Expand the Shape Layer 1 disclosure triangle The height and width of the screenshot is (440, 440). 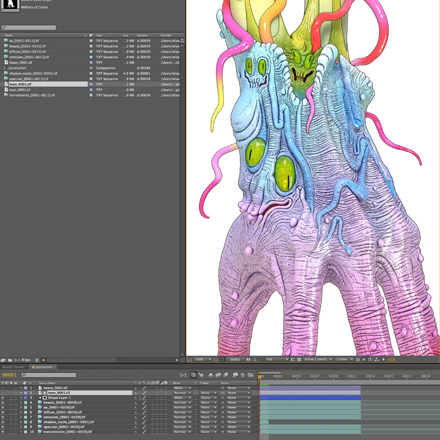[x=40, y=398]
